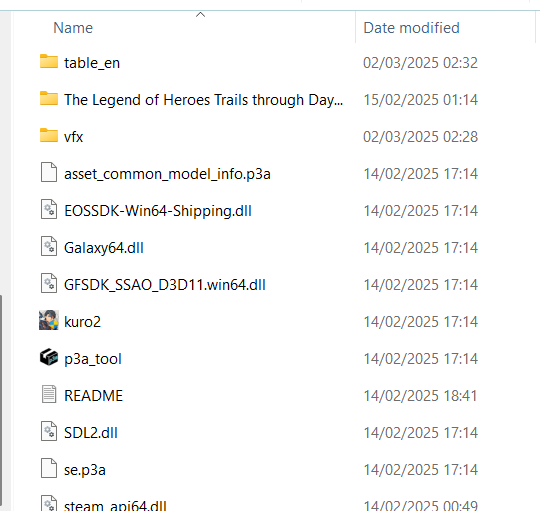Select the se.p3a file name
The height and width of the screenshot is (511, 540).
pos(85,470)
